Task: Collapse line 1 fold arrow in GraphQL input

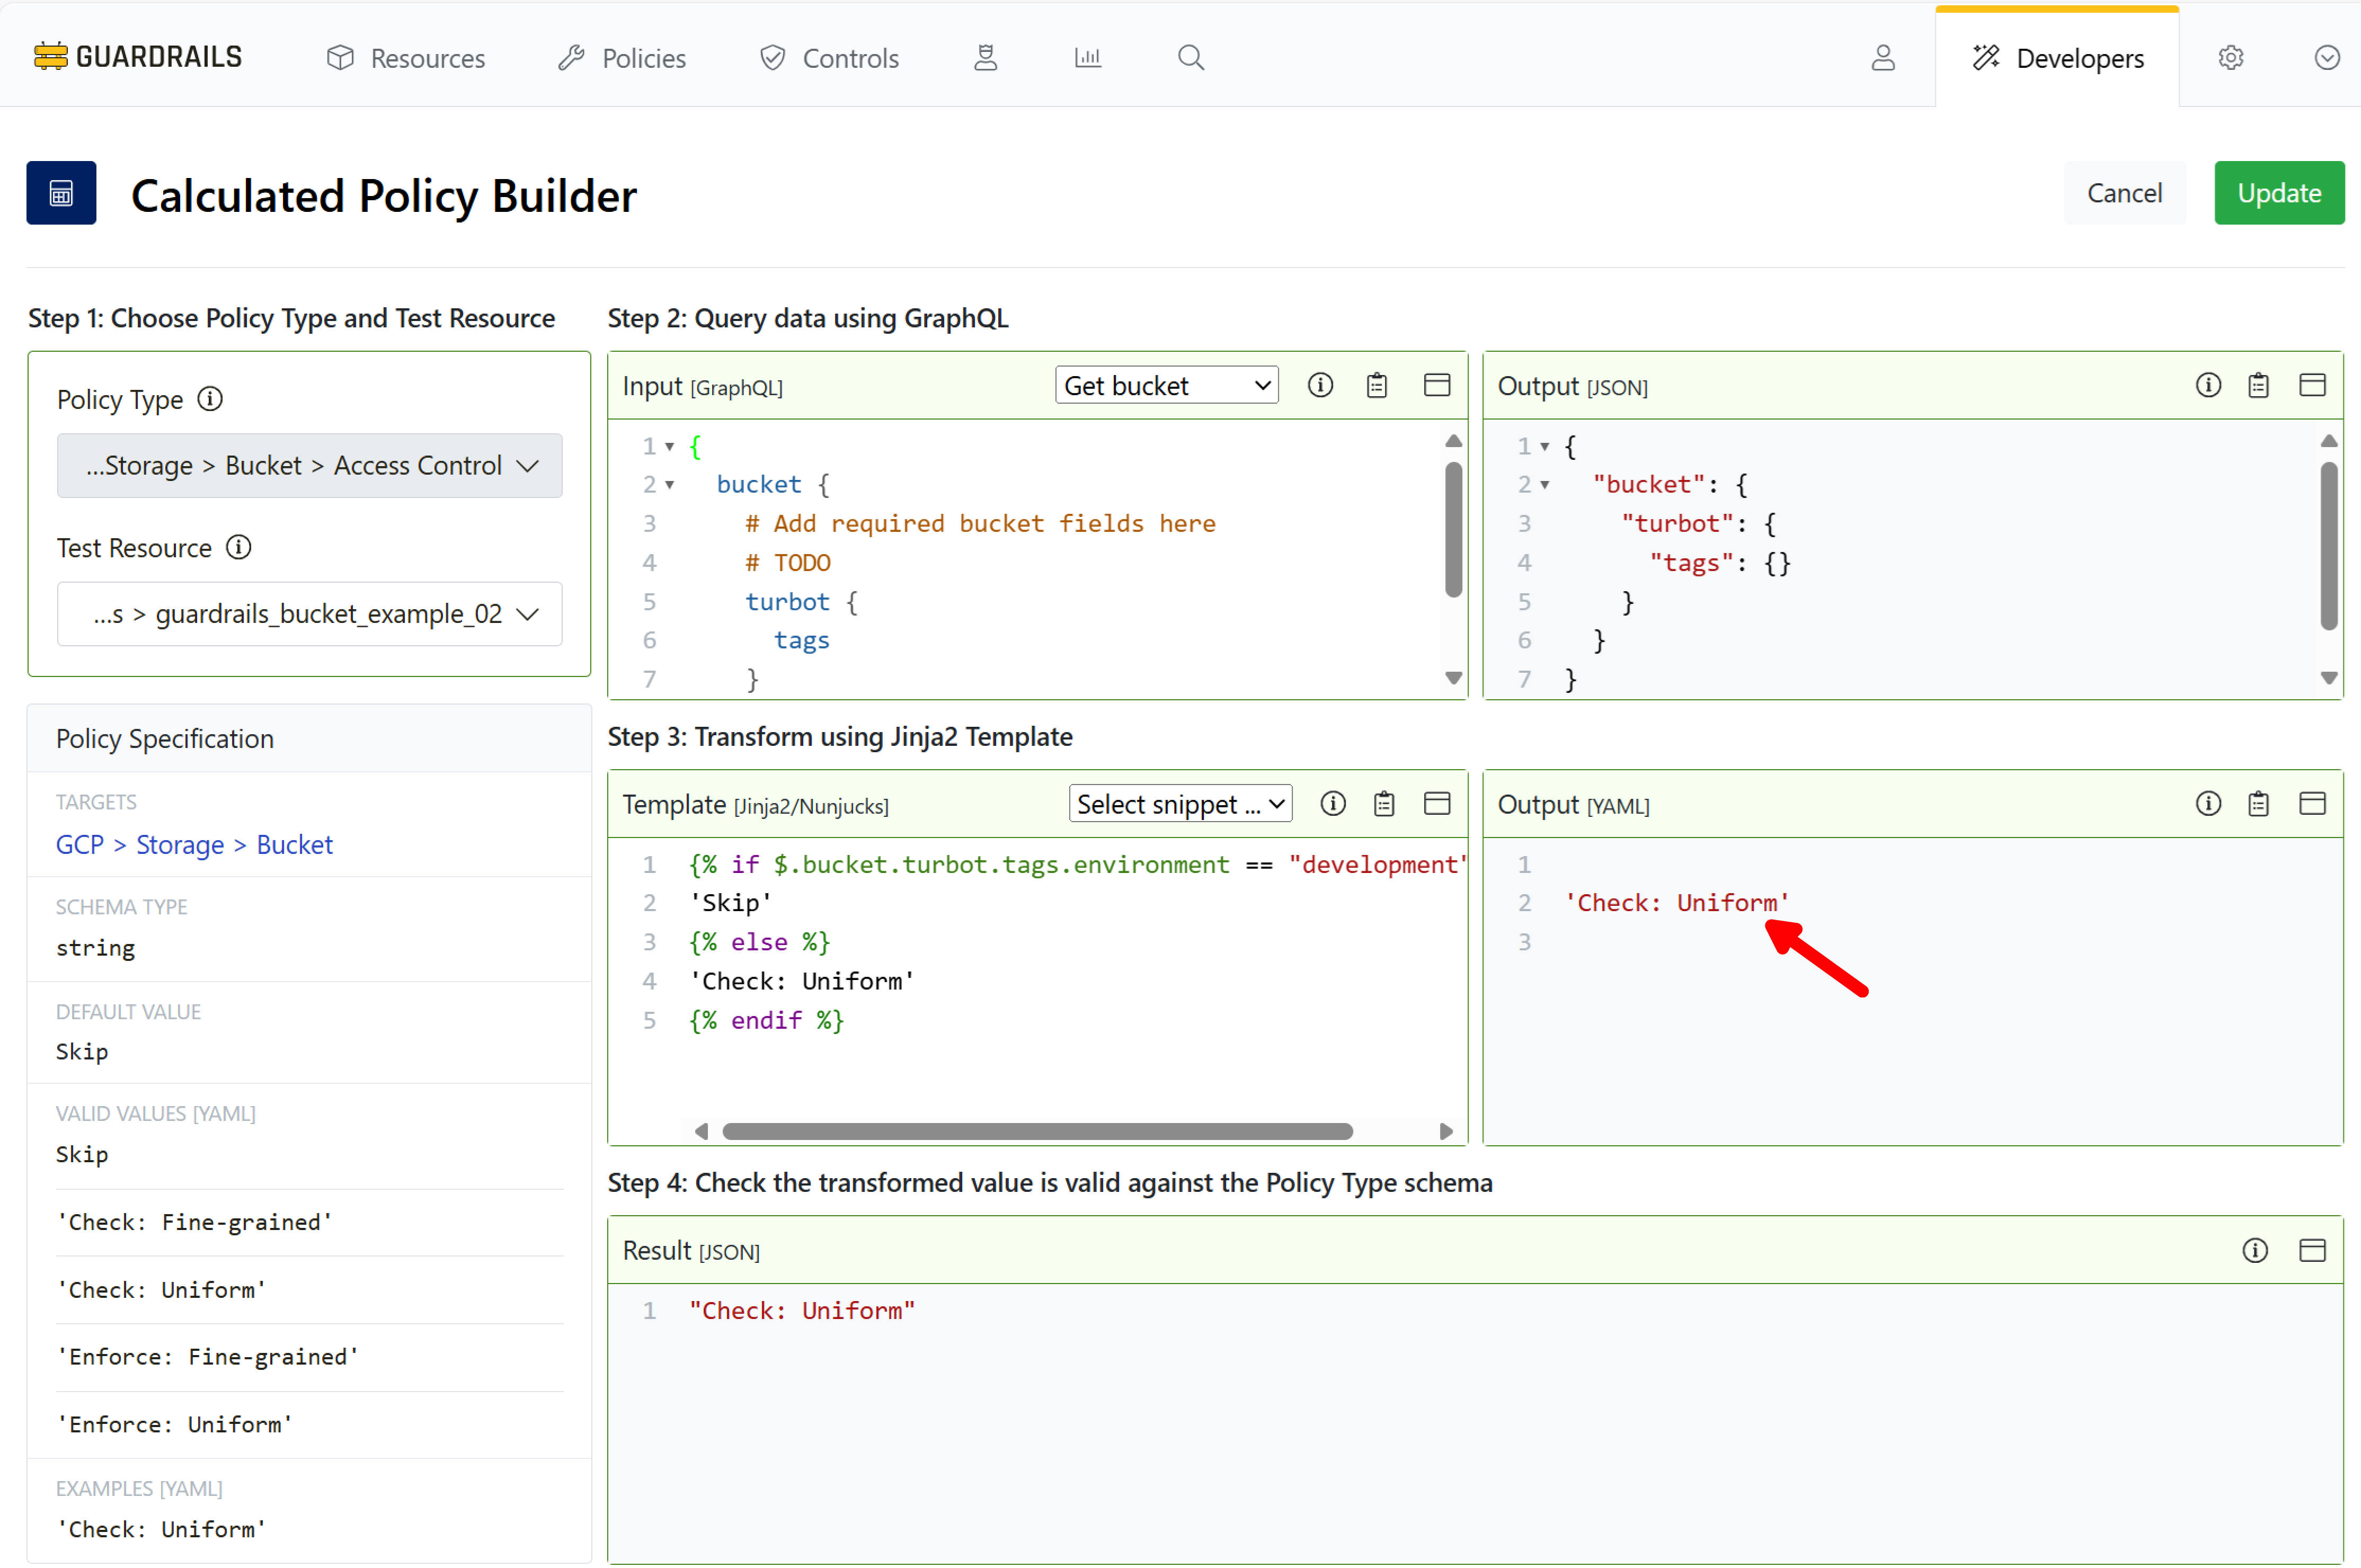Action: (x=670, y=447)
